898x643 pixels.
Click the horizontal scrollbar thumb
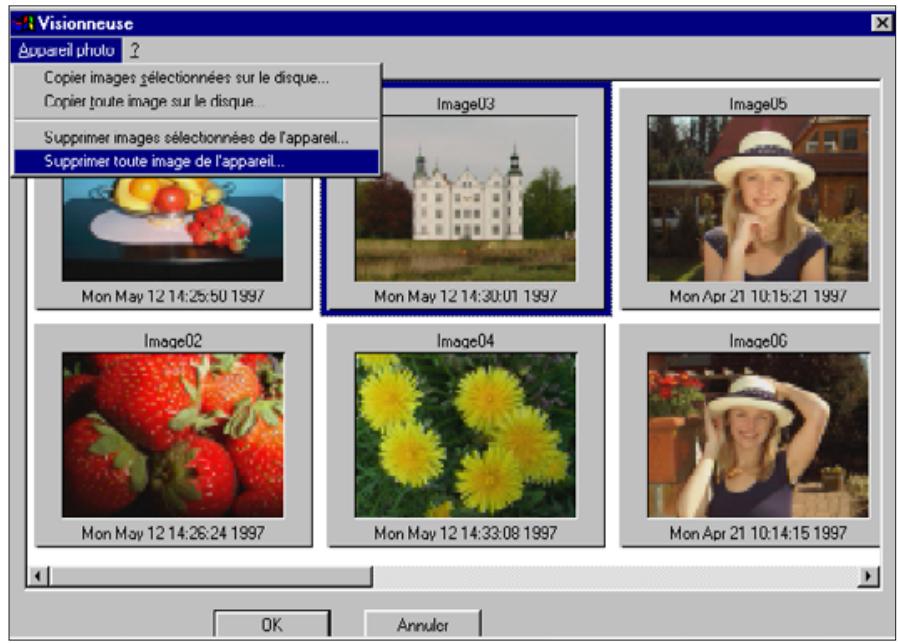point(211,575)
